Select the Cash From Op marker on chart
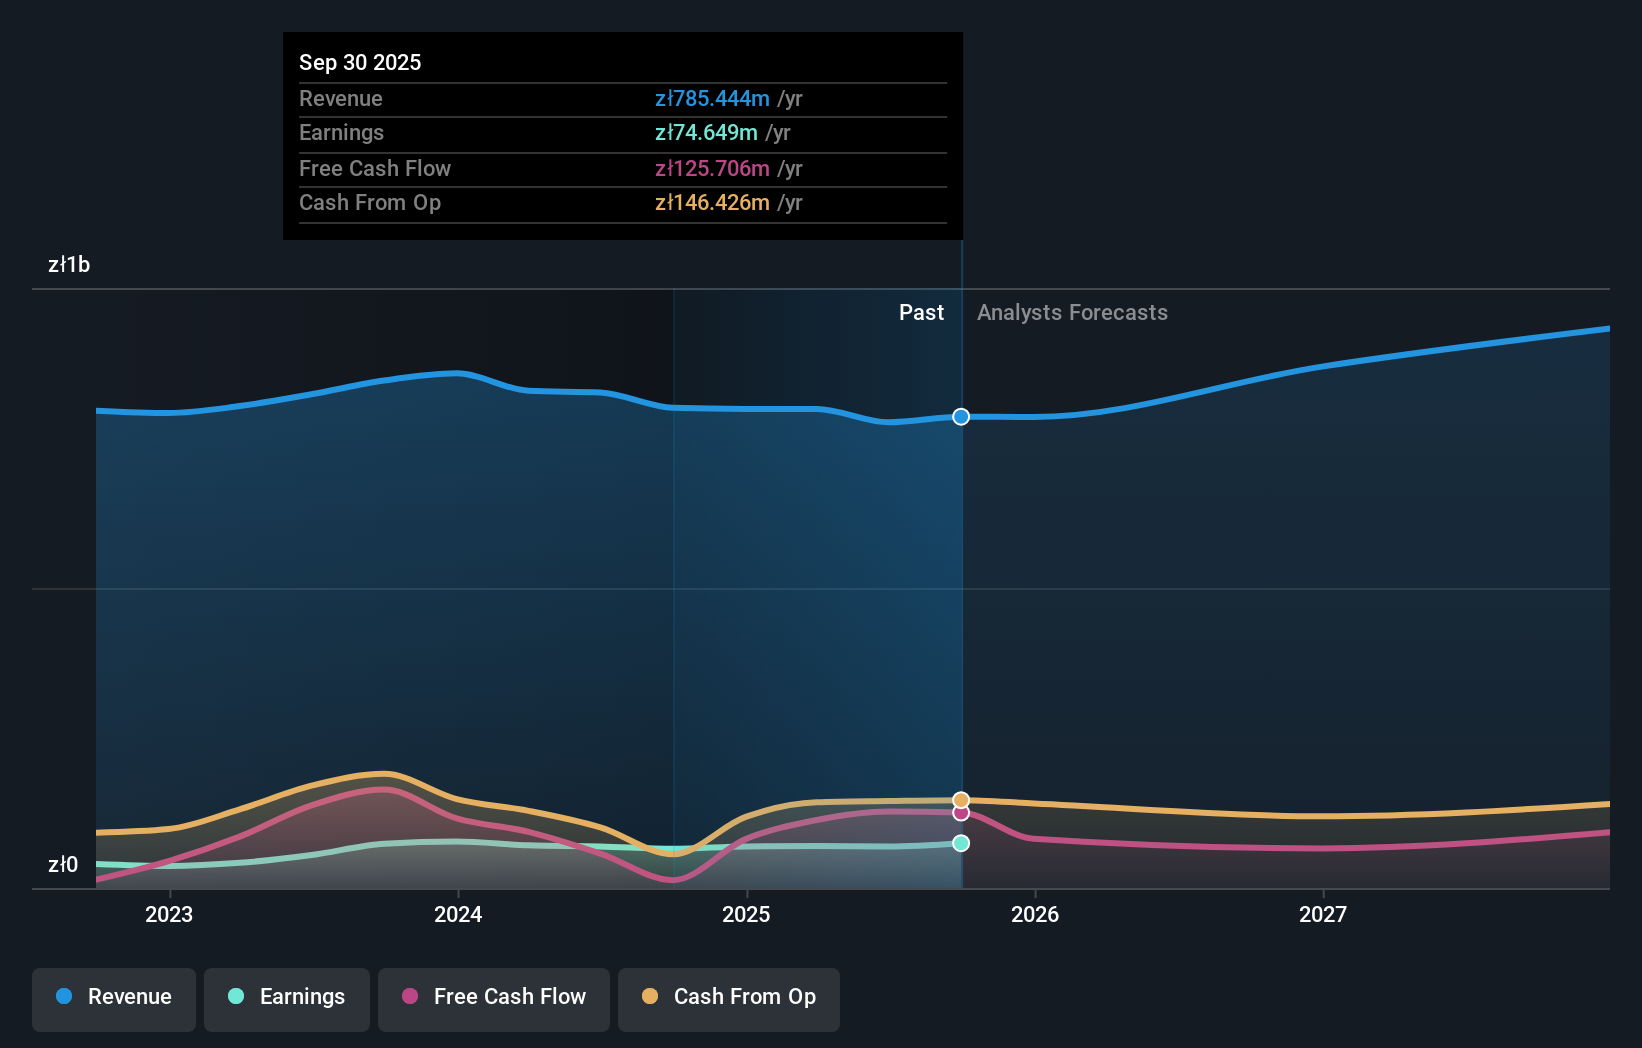 tap(960, 799)
